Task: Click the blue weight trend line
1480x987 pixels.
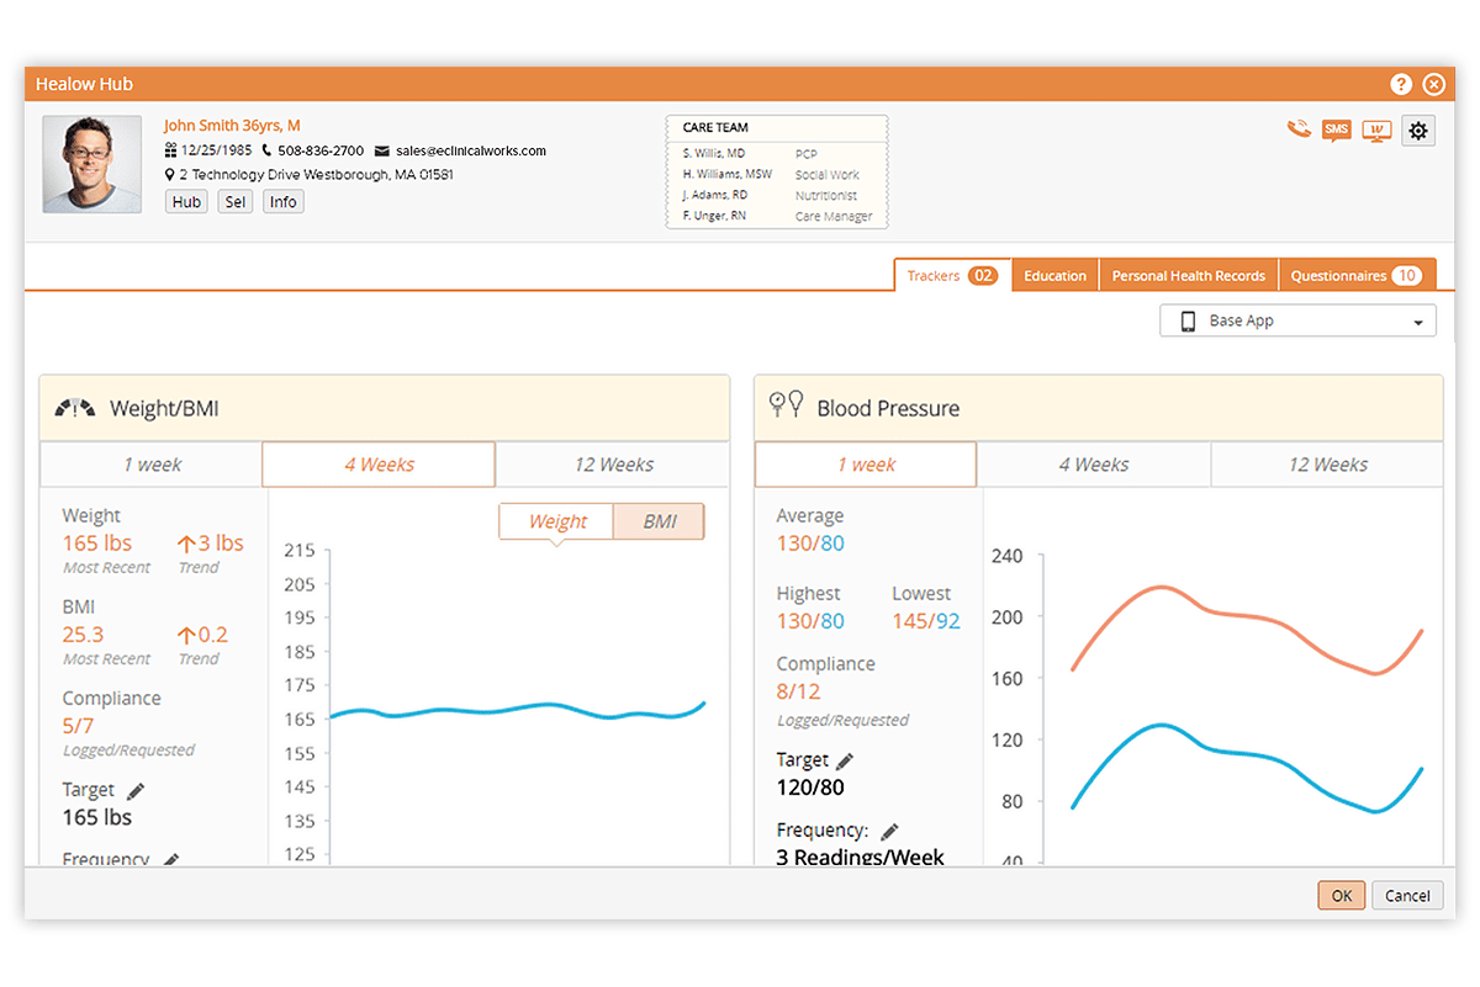Action: pyautogui.click(x=517, y=710)
